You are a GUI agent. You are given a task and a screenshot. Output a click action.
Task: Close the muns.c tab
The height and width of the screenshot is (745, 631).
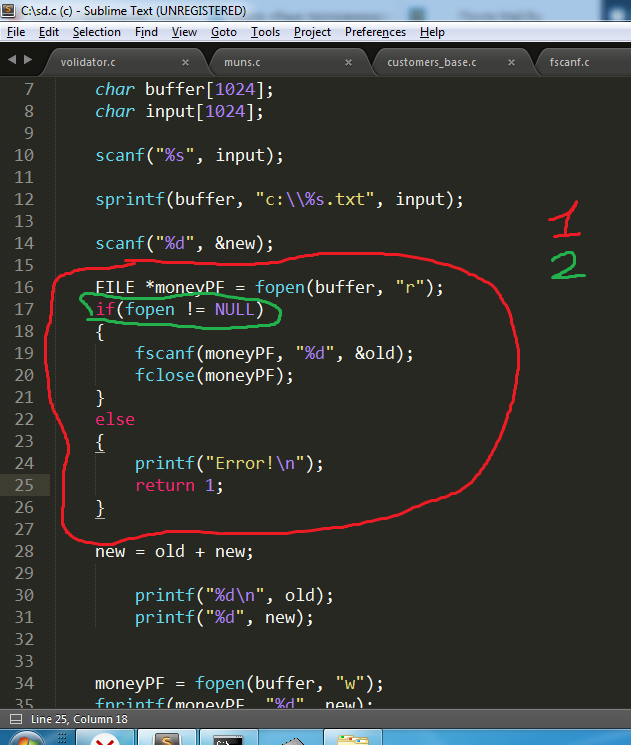coord(348,62)
